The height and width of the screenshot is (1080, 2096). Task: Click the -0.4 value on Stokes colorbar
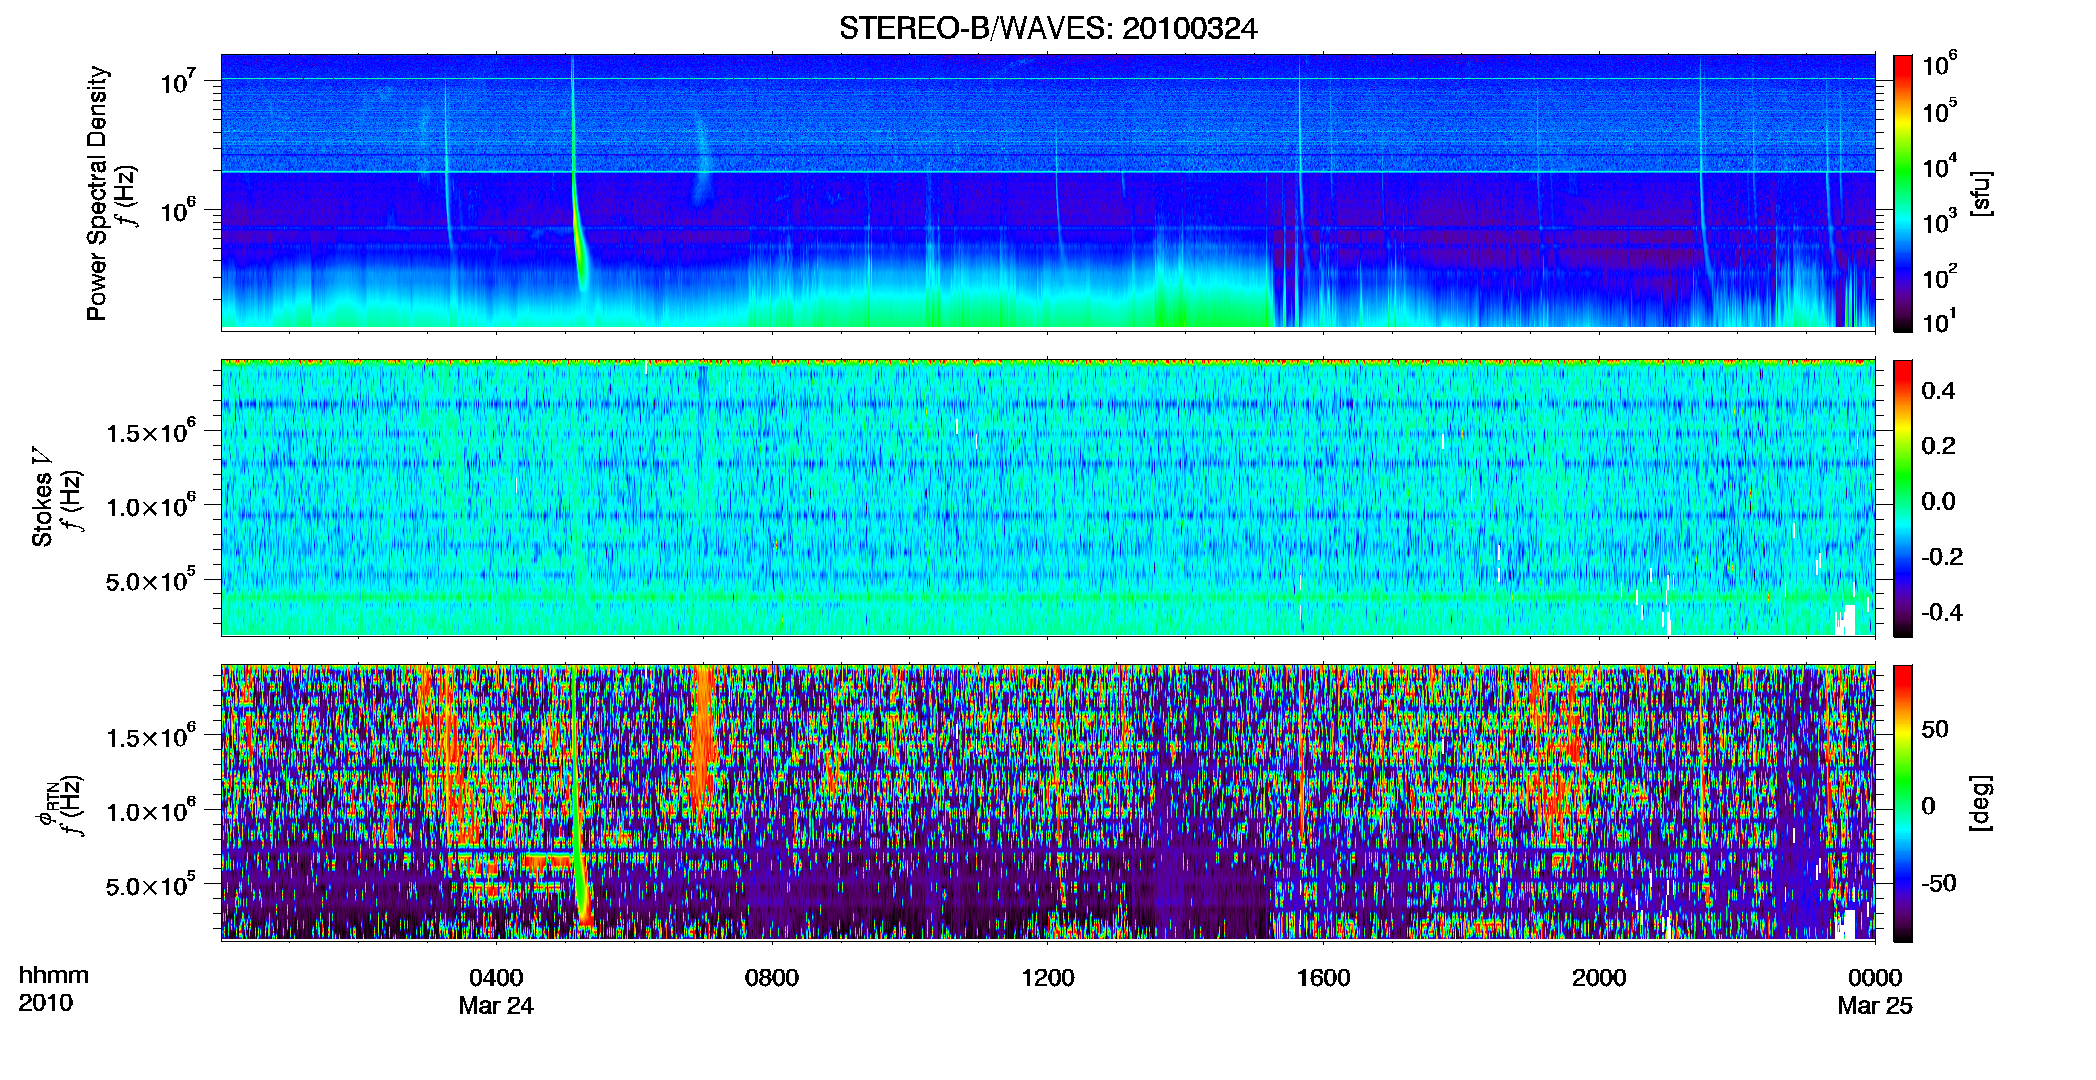pyautogui.click(x=1942, y=612)
